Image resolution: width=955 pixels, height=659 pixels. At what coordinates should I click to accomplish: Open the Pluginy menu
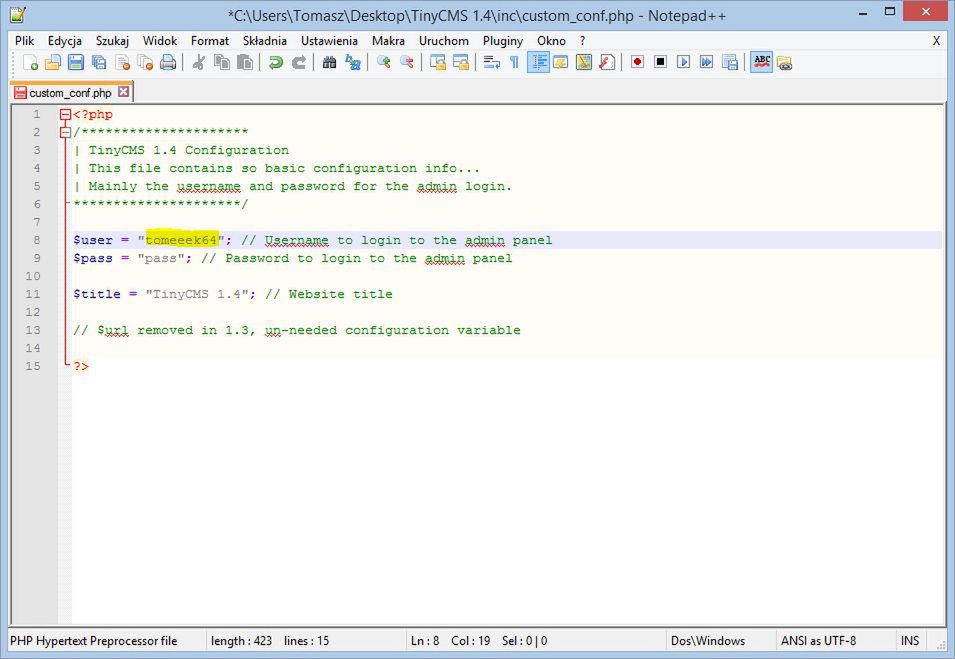pos(502,41)
